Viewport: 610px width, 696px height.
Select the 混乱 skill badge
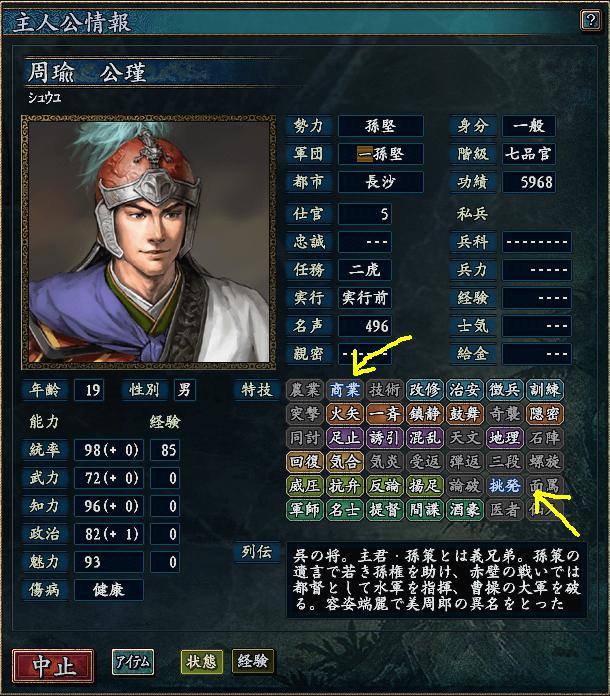pos(424,438)
